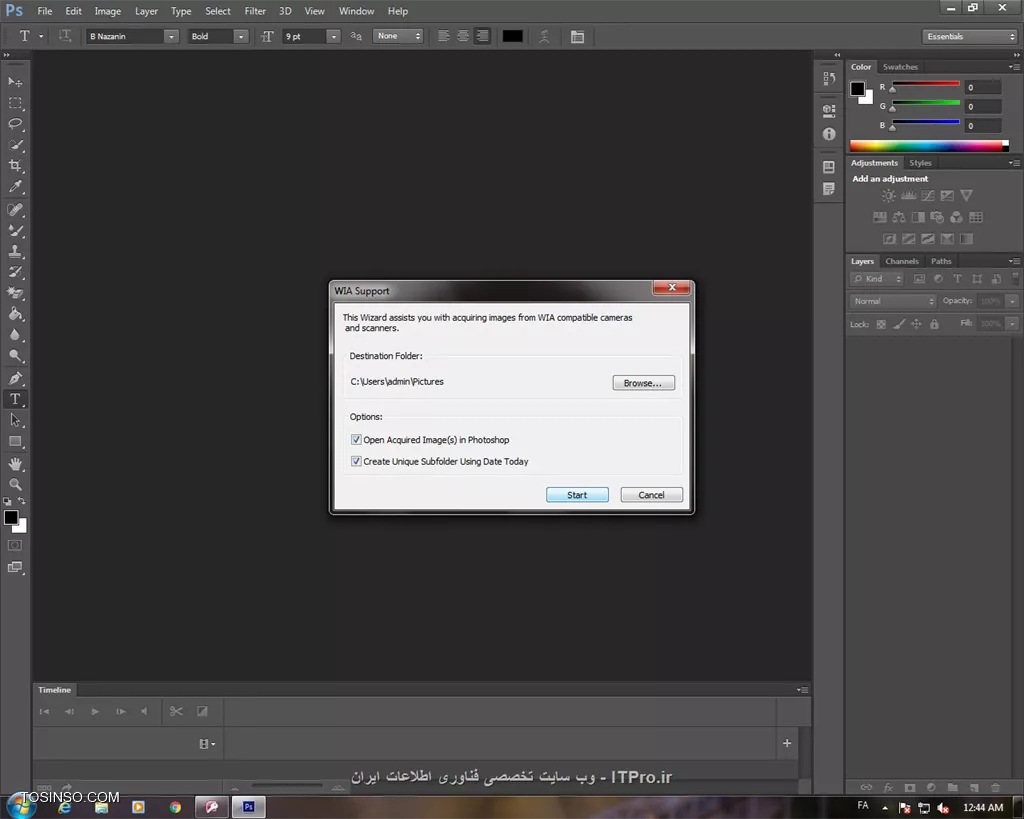Open the Normal blend mode dropdown
This screenshot has height=819, width=1024.
[893, 301]
